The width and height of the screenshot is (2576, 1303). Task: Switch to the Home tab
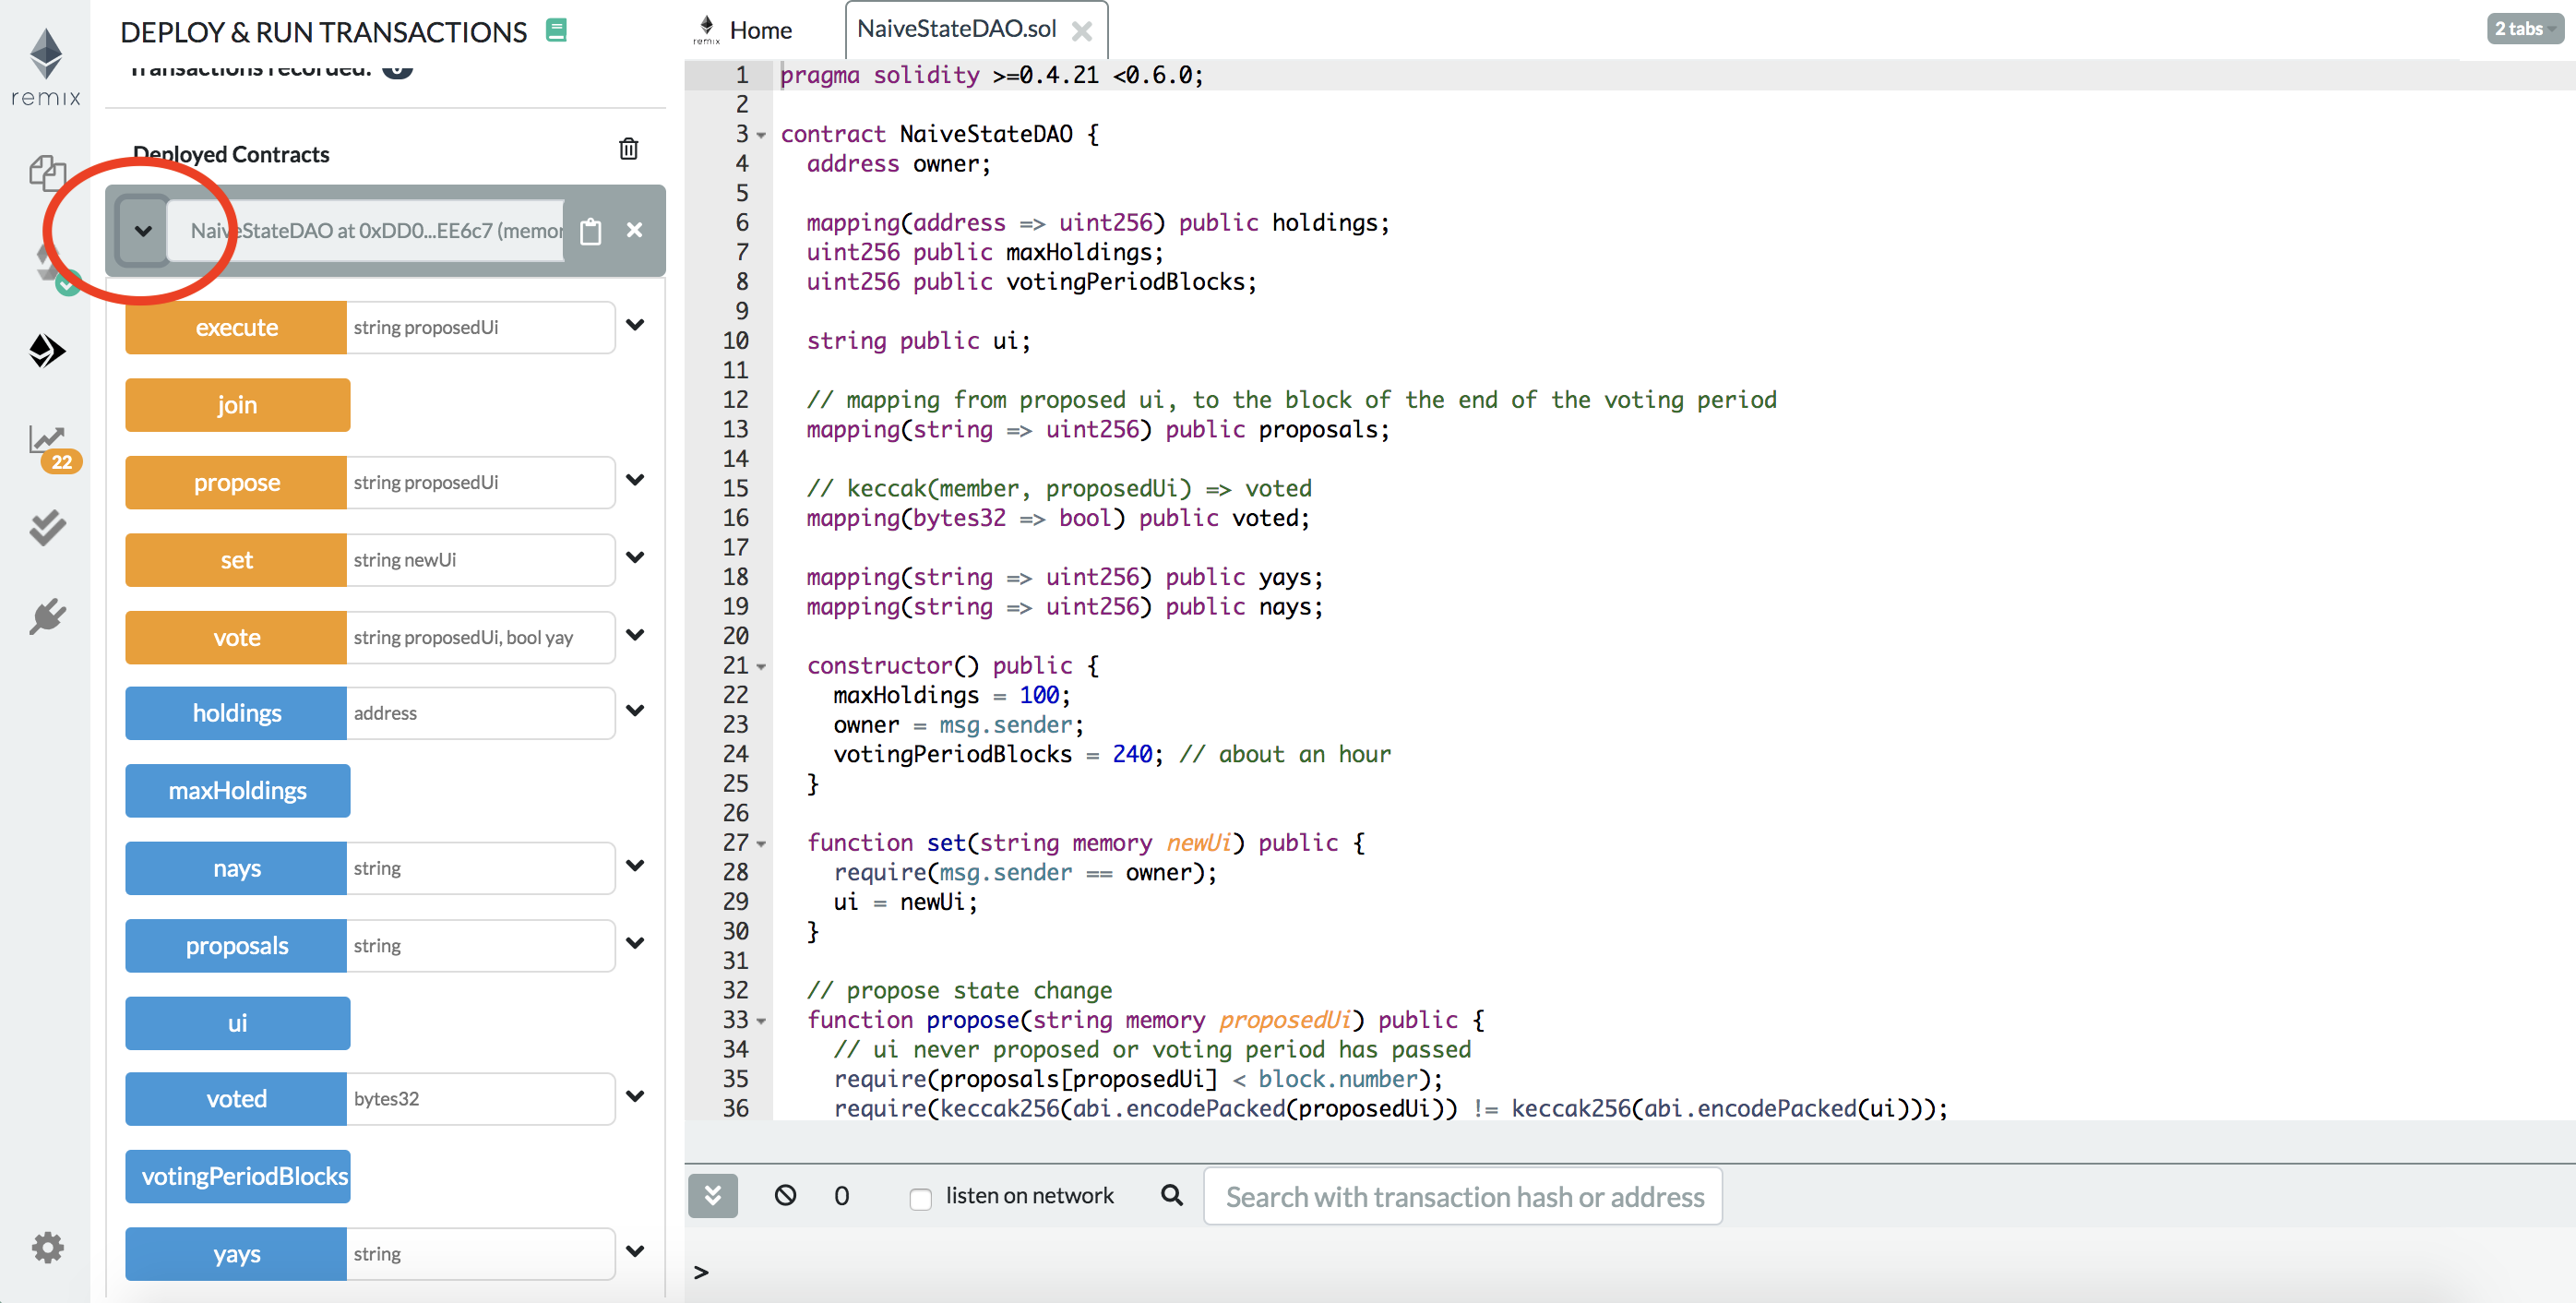[x=760, y=30]
